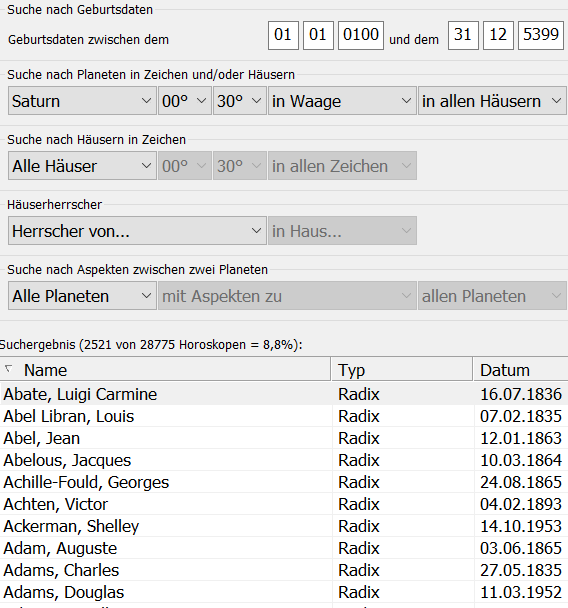
Task: Click the start month field '01'
Action: coord(318,35)
